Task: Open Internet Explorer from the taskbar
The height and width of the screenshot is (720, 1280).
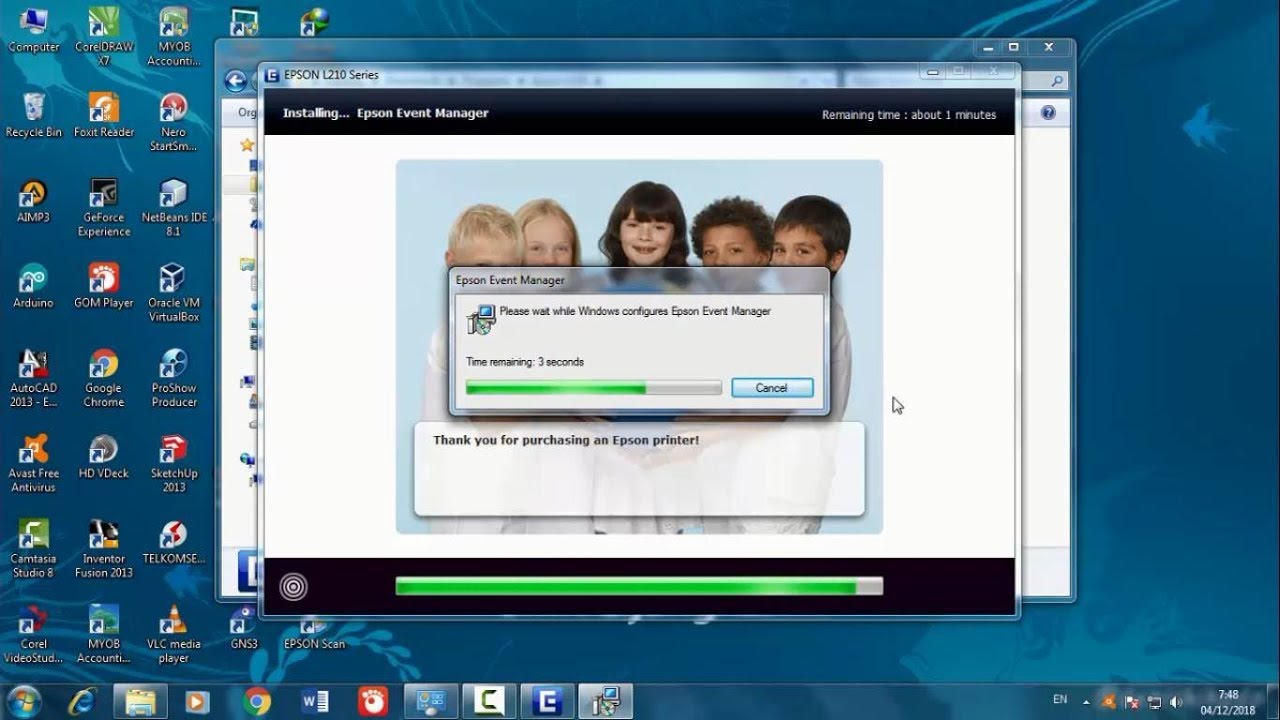Action: pos(81,701)
